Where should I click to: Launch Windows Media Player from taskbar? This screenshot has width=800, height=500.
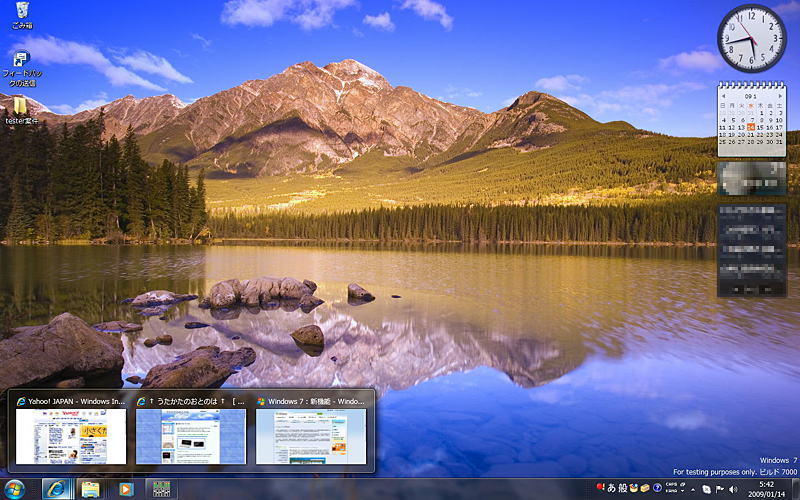click(125, 488)
